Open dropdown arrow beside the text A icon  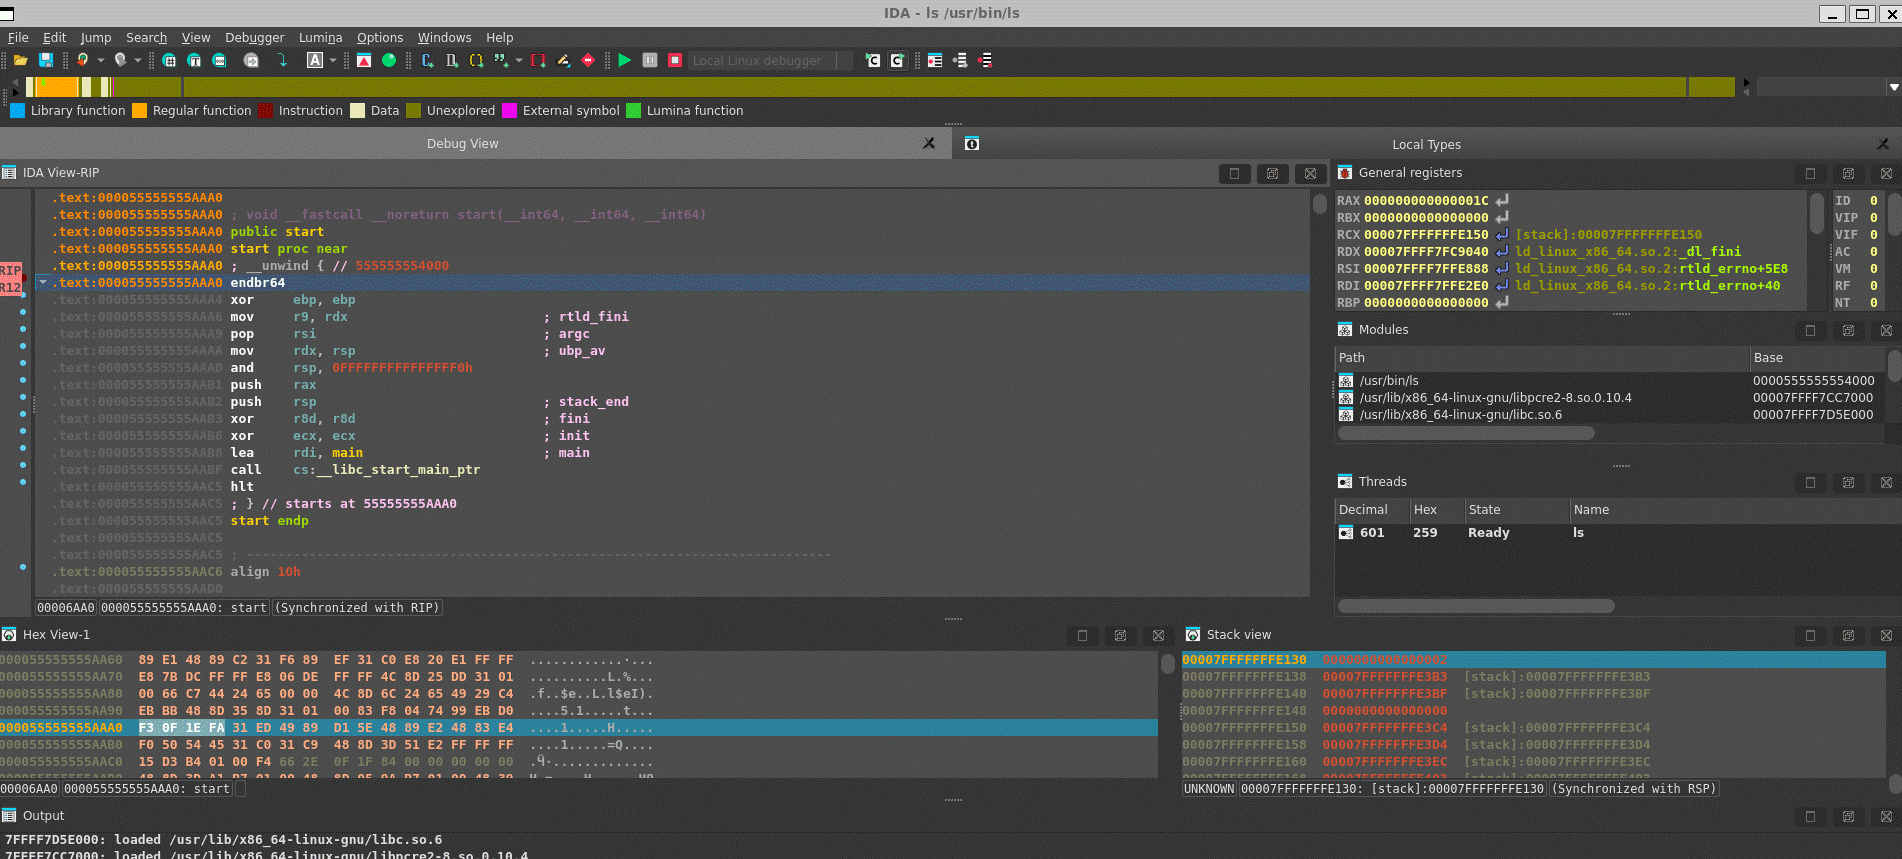(333, 60)
